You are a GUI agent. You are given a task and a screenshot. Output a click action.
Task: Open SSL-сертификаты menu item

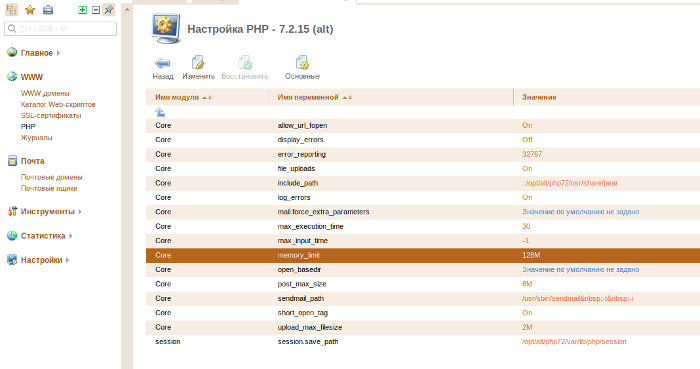pos(51,116)
